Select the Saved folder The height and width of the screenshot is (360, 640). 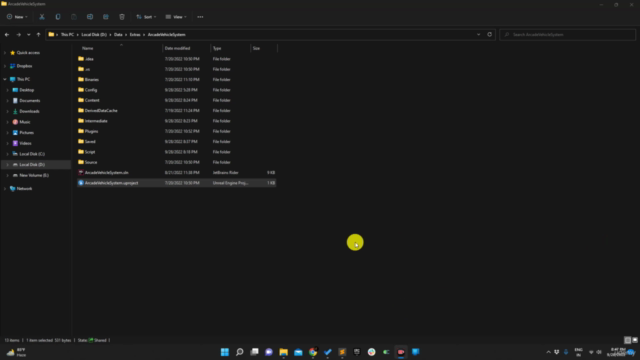point(176,142)
